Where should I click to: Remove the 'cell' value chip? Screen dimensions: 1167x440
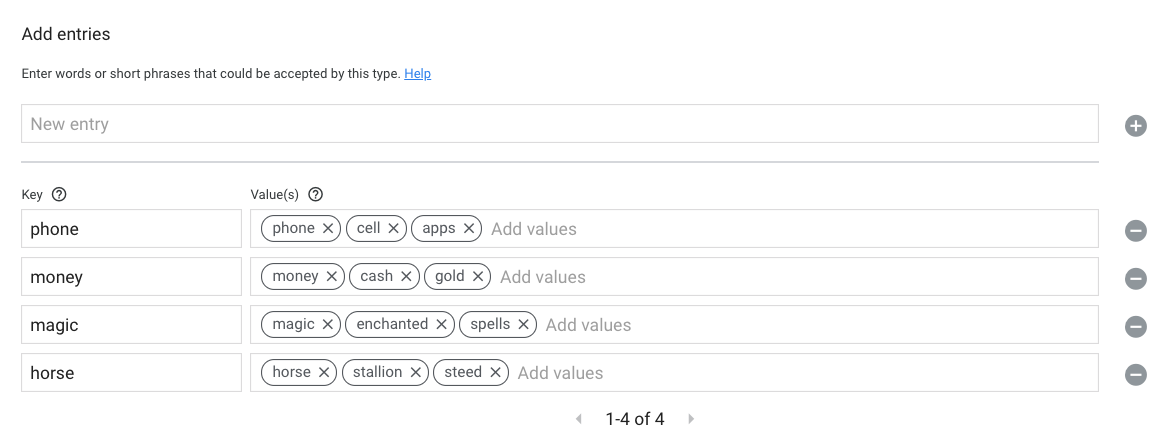pos(394,229)
